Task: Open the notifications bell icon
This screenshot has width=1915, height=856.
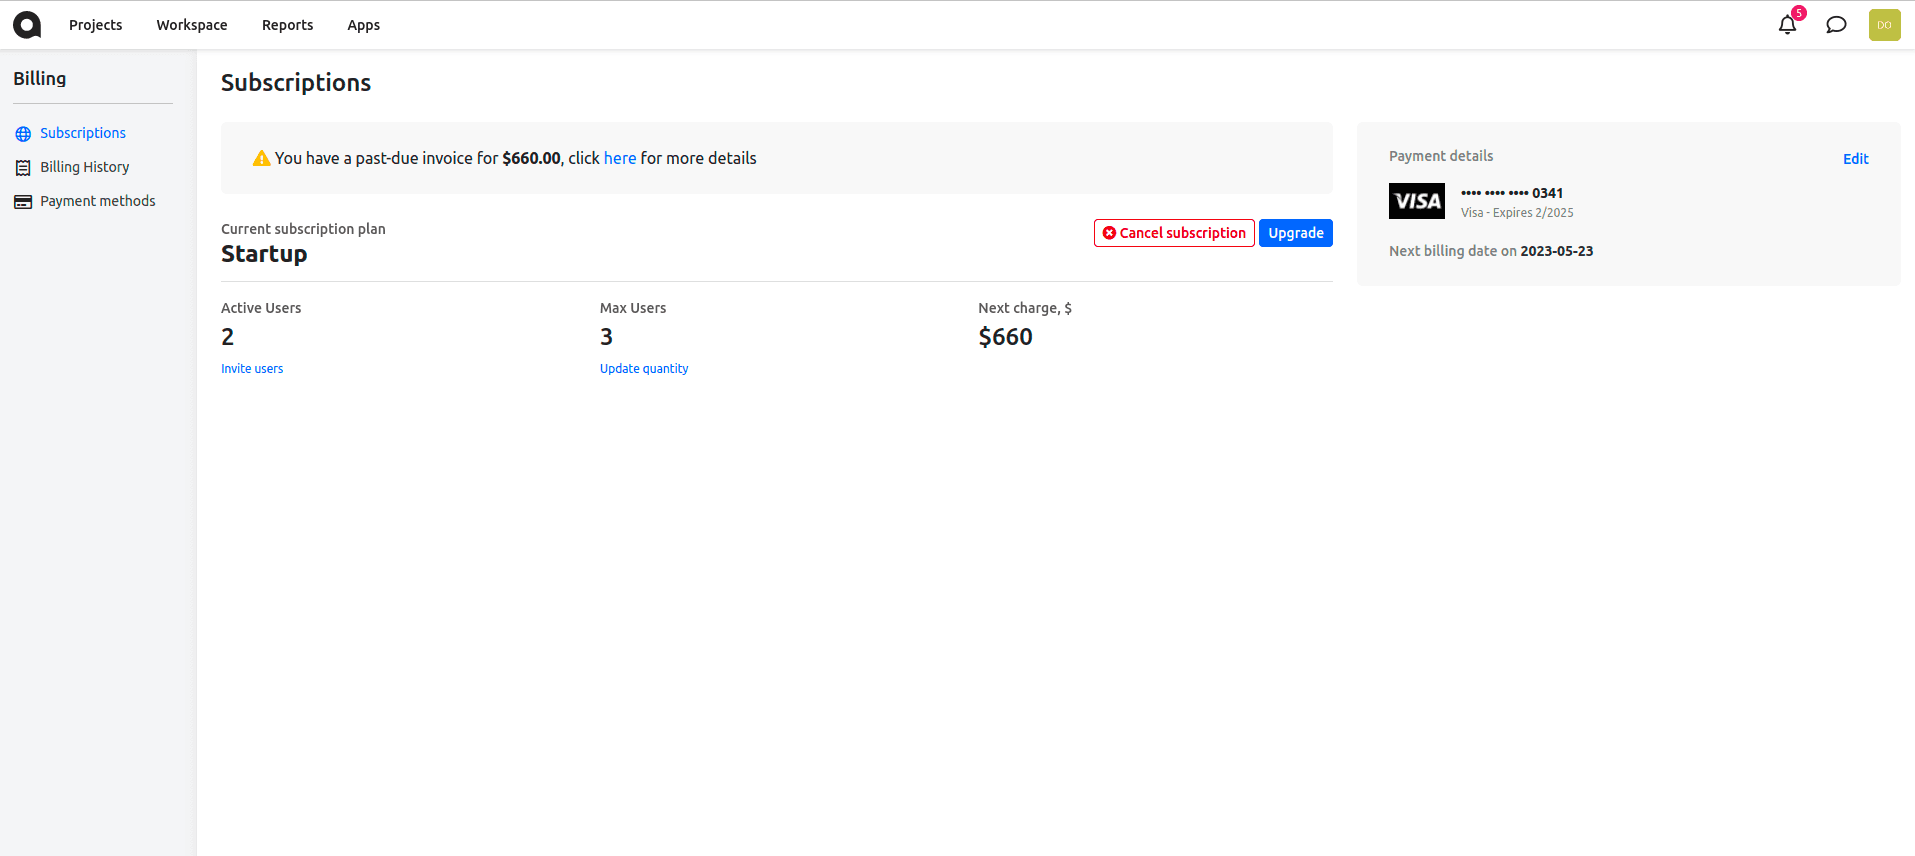Action: tap(1787, 25)
